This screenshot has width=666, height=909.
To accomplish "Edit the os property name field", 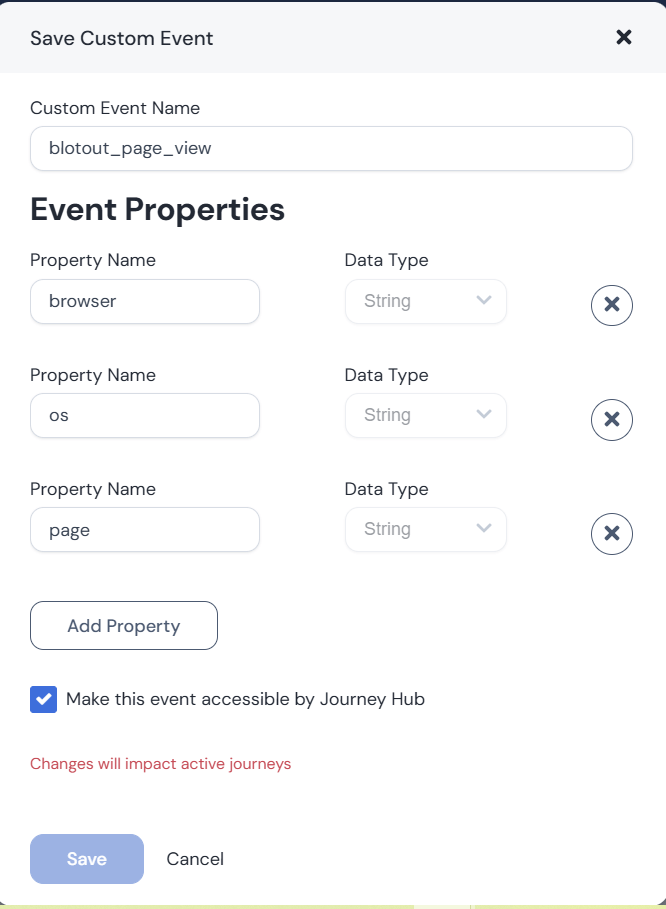I will point(145,415).
